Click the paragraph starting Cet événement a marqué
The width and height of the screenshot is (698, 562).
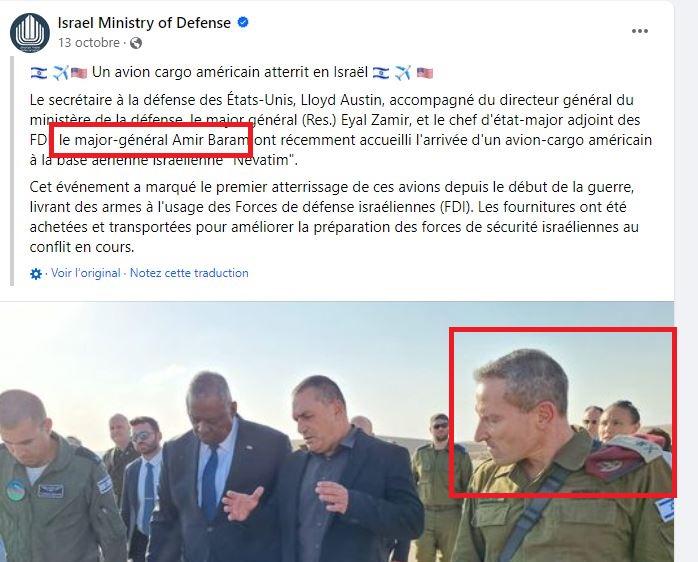pyautogui.click(x=334, y=217)
